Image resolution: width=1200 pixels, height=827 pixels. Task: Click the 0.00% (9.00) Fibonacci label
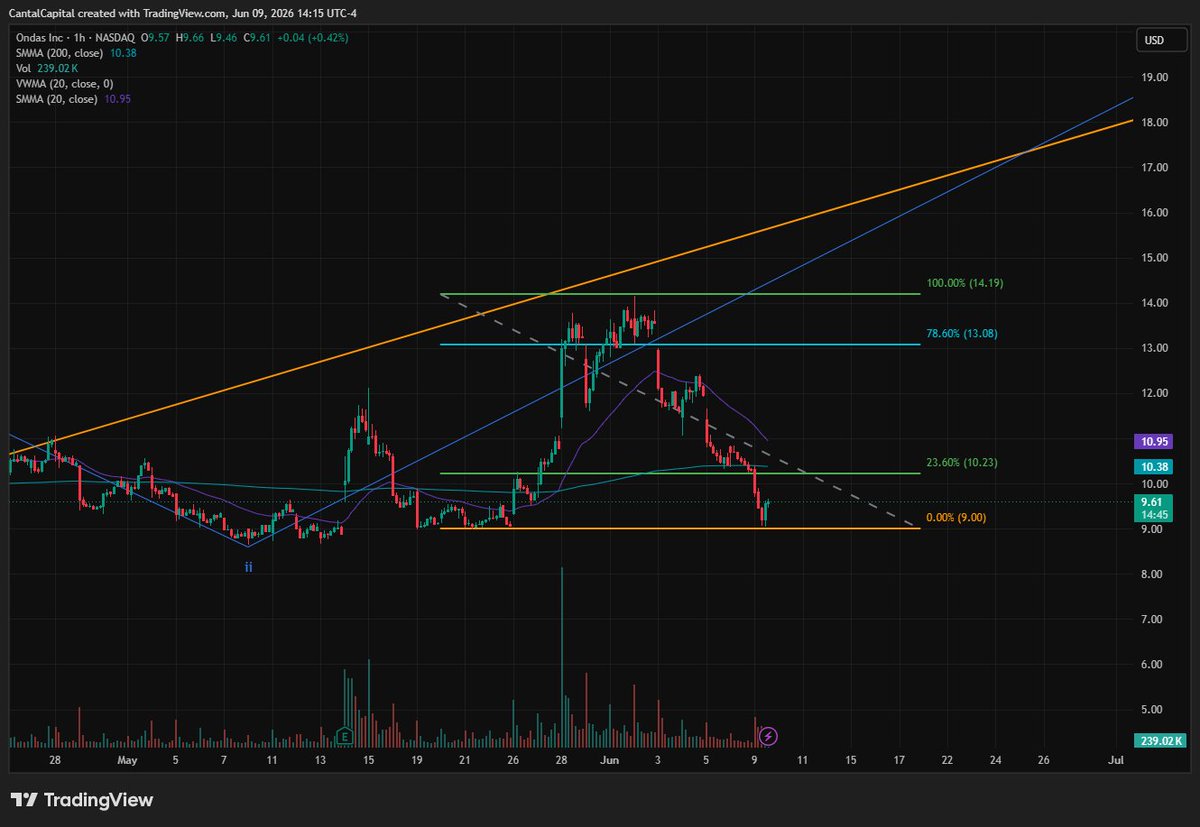pyautogui.click(x=956, y=518)
